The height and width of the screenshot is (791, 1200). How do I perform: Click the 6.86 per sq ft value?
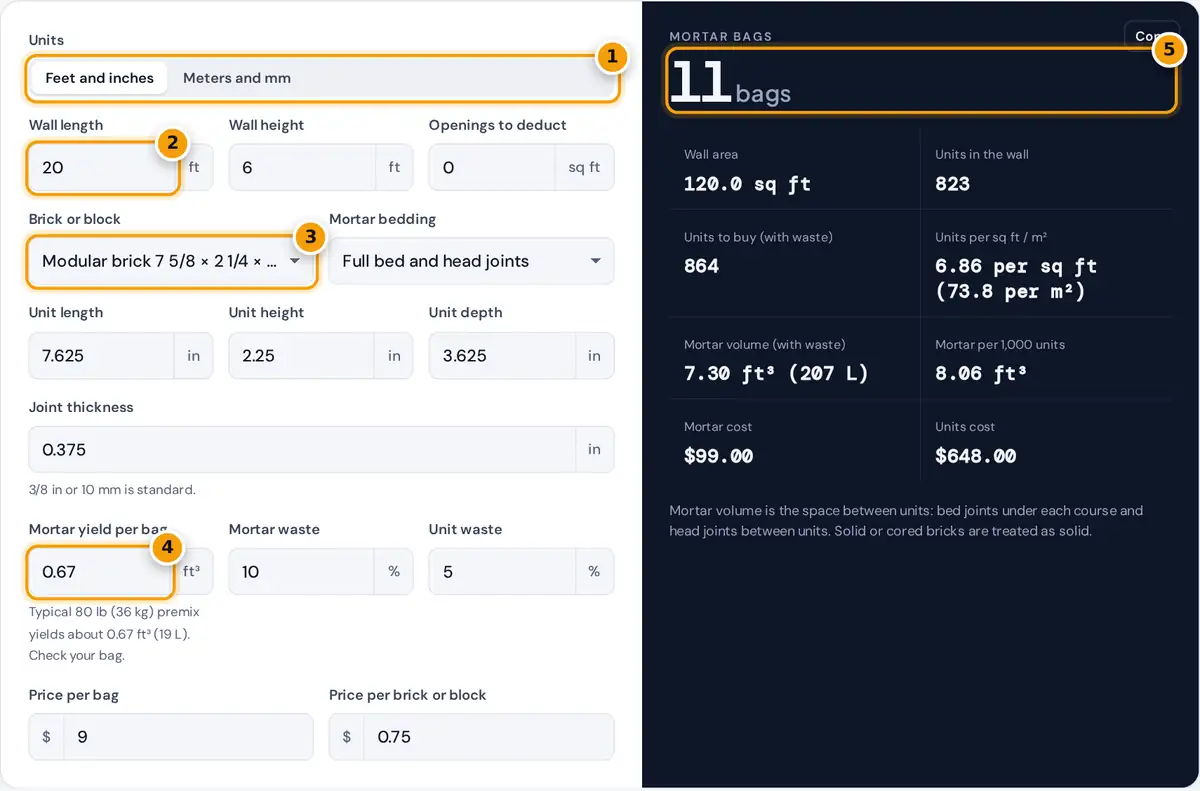(x=1016, y=280)
